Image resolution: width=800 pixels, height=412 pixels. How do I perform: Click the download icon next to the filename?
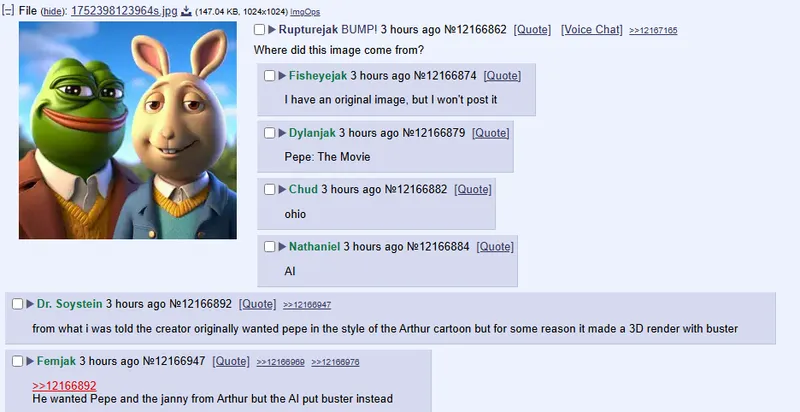click(186, 11)
